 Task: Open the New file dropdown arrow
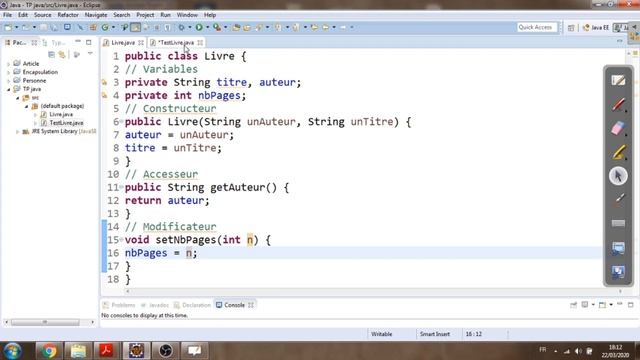(x=17, y=27)
